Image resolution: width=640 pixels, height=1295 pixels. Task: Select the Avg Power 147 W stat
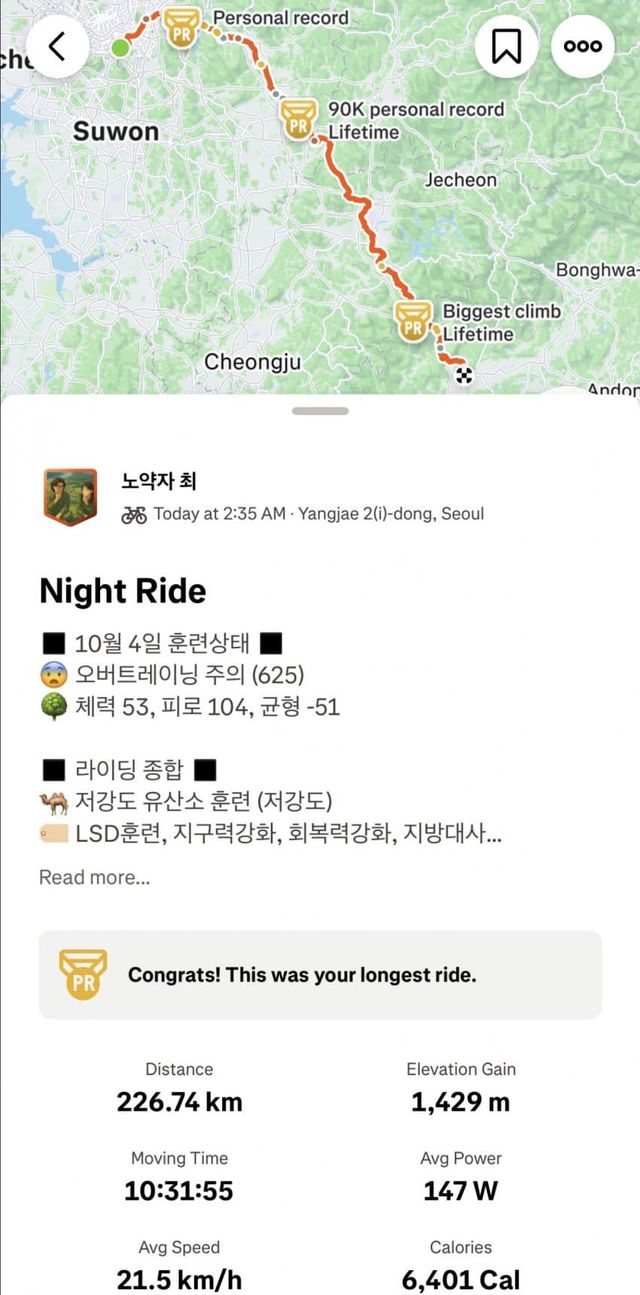461,1176
